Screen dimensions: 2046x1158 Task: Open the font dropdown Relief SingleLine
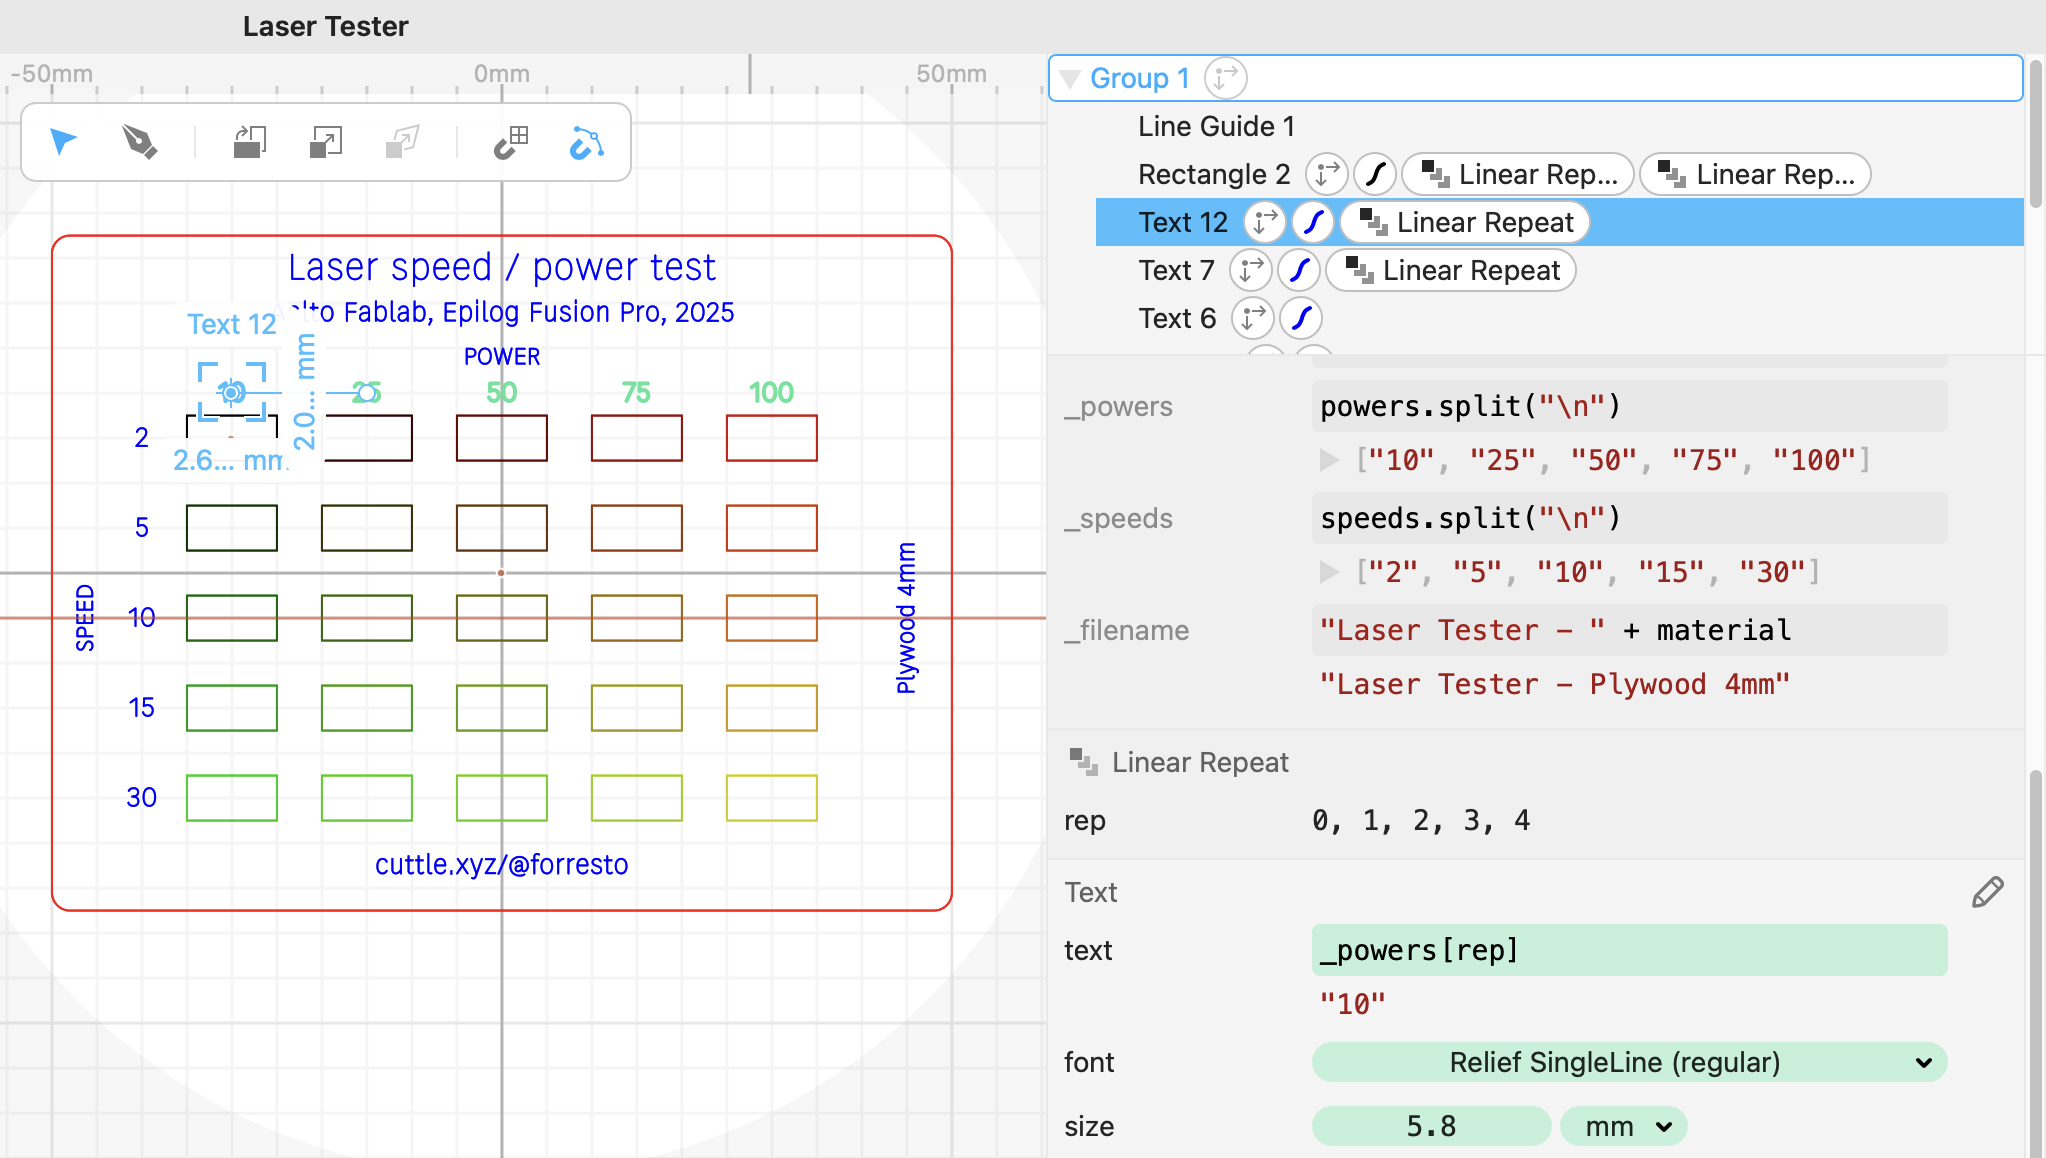click(x=1629, y=1062)
